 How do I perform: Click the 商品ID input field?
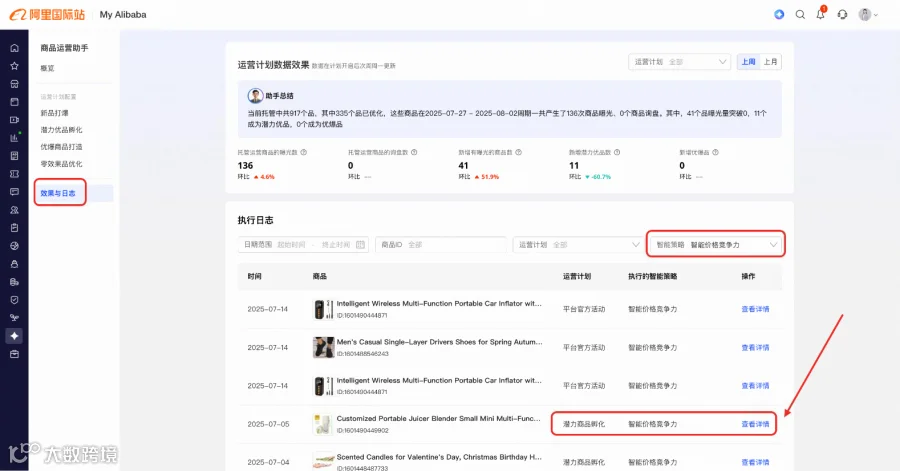pyautogui.click(x=441, y=244)
